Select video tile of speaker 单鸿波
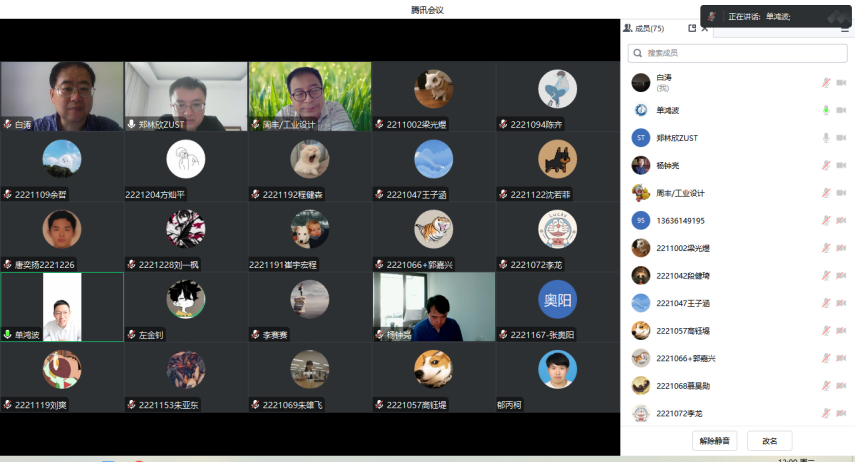The image size is (855, 462). 62,307
